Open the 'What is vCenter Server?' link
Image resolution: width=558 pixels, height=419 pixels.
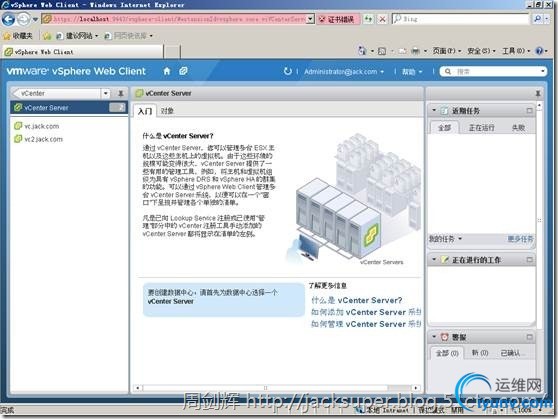click(x=357, y=300)
